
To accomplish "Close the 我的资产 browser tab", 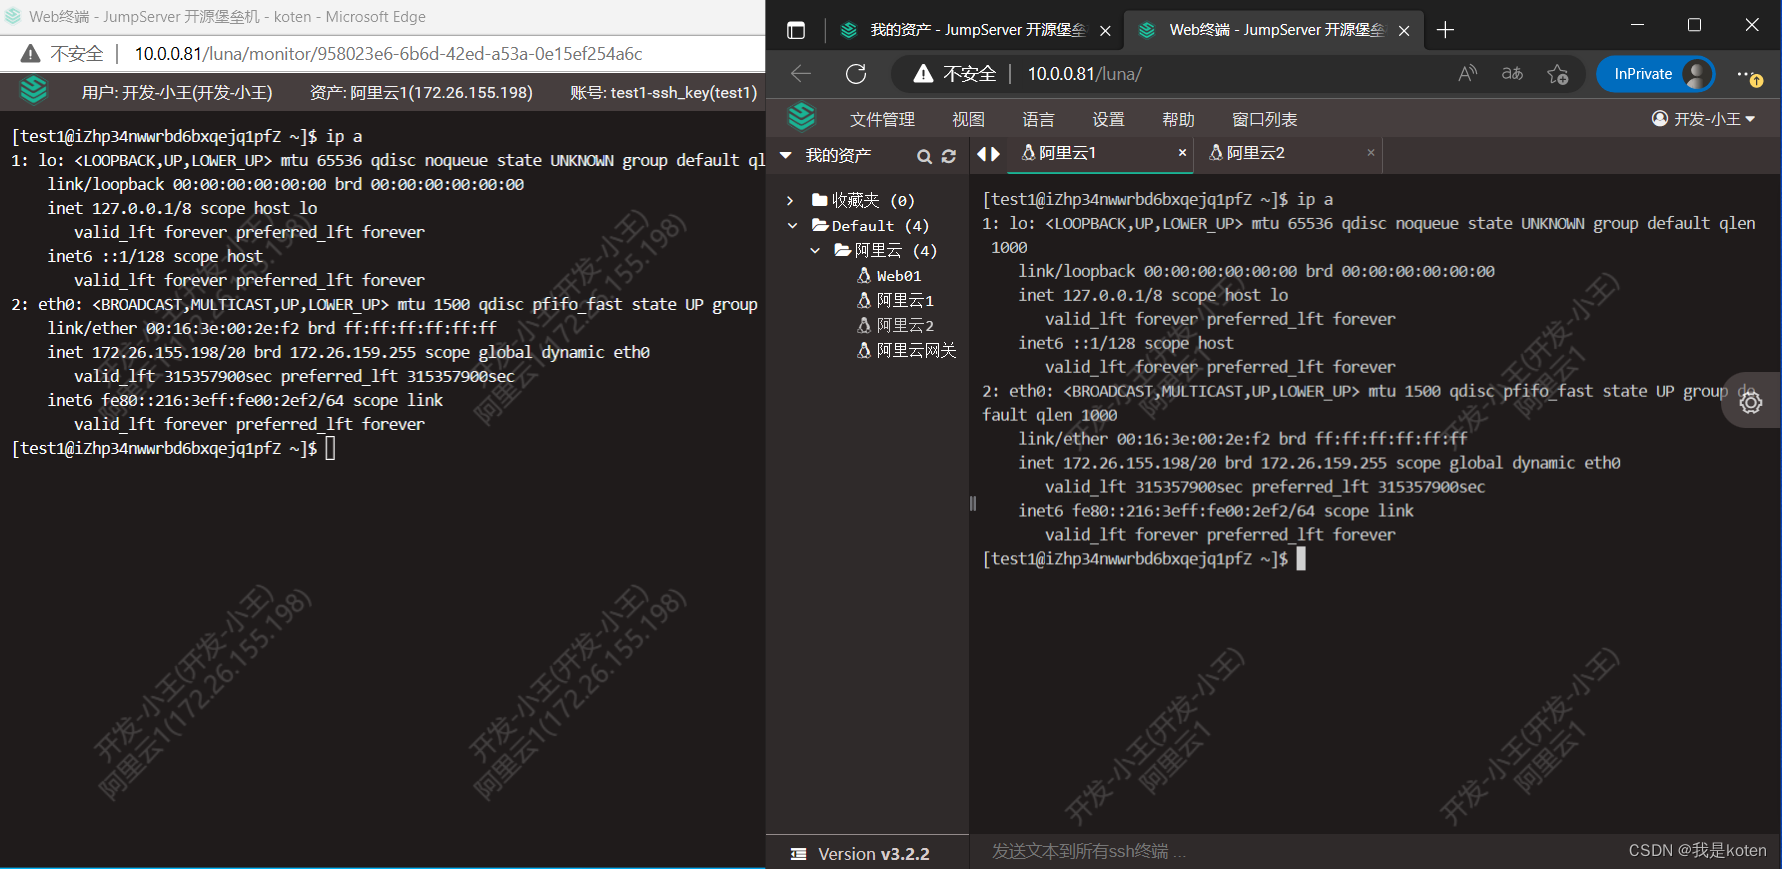I will [1105, 31].
